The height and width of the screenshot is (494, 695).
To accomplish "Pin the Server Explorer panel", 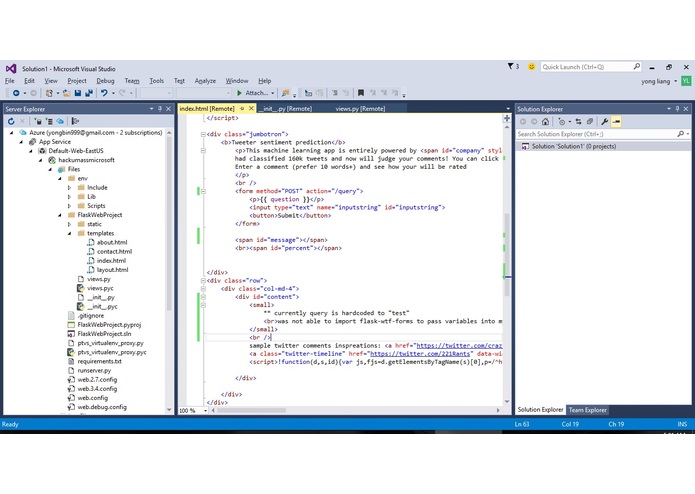I will coord(160,109).
